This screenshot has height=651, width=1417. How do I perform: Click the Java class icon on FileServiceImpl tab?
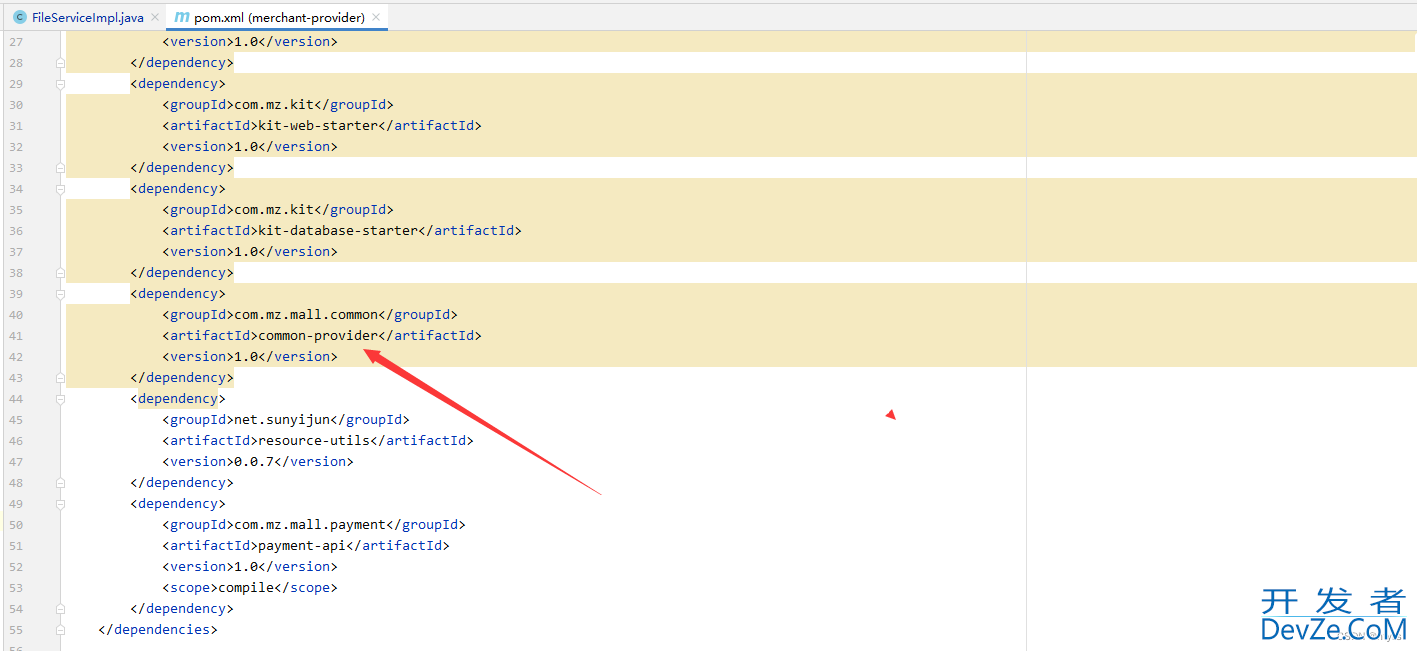[x=19, y=18]
